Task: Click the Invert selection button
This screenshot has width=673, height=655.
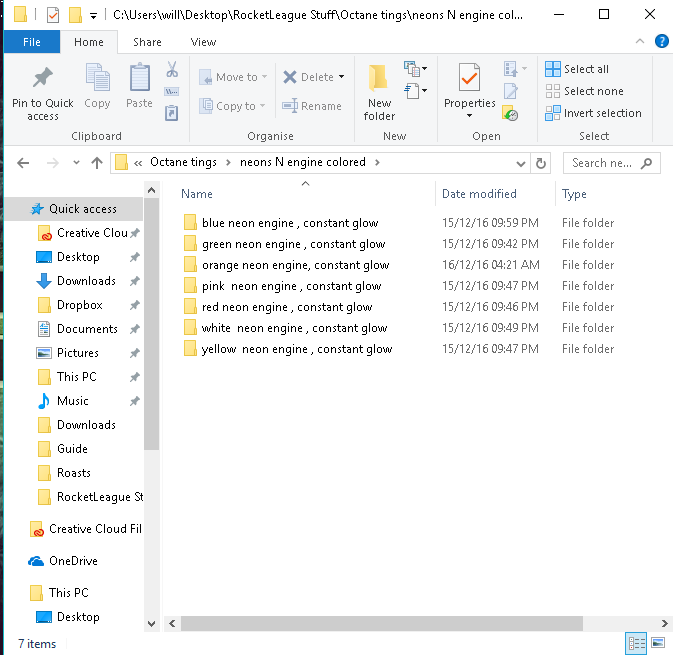Action: (593, 113)
